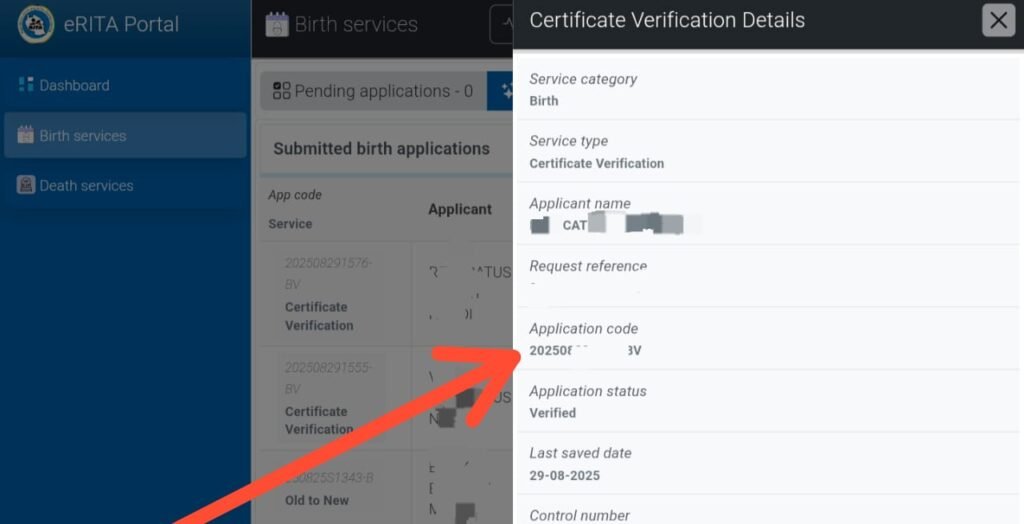Click the Birth service category value
The height and width of the screenshot is (524, 1024).
[543, 101]
